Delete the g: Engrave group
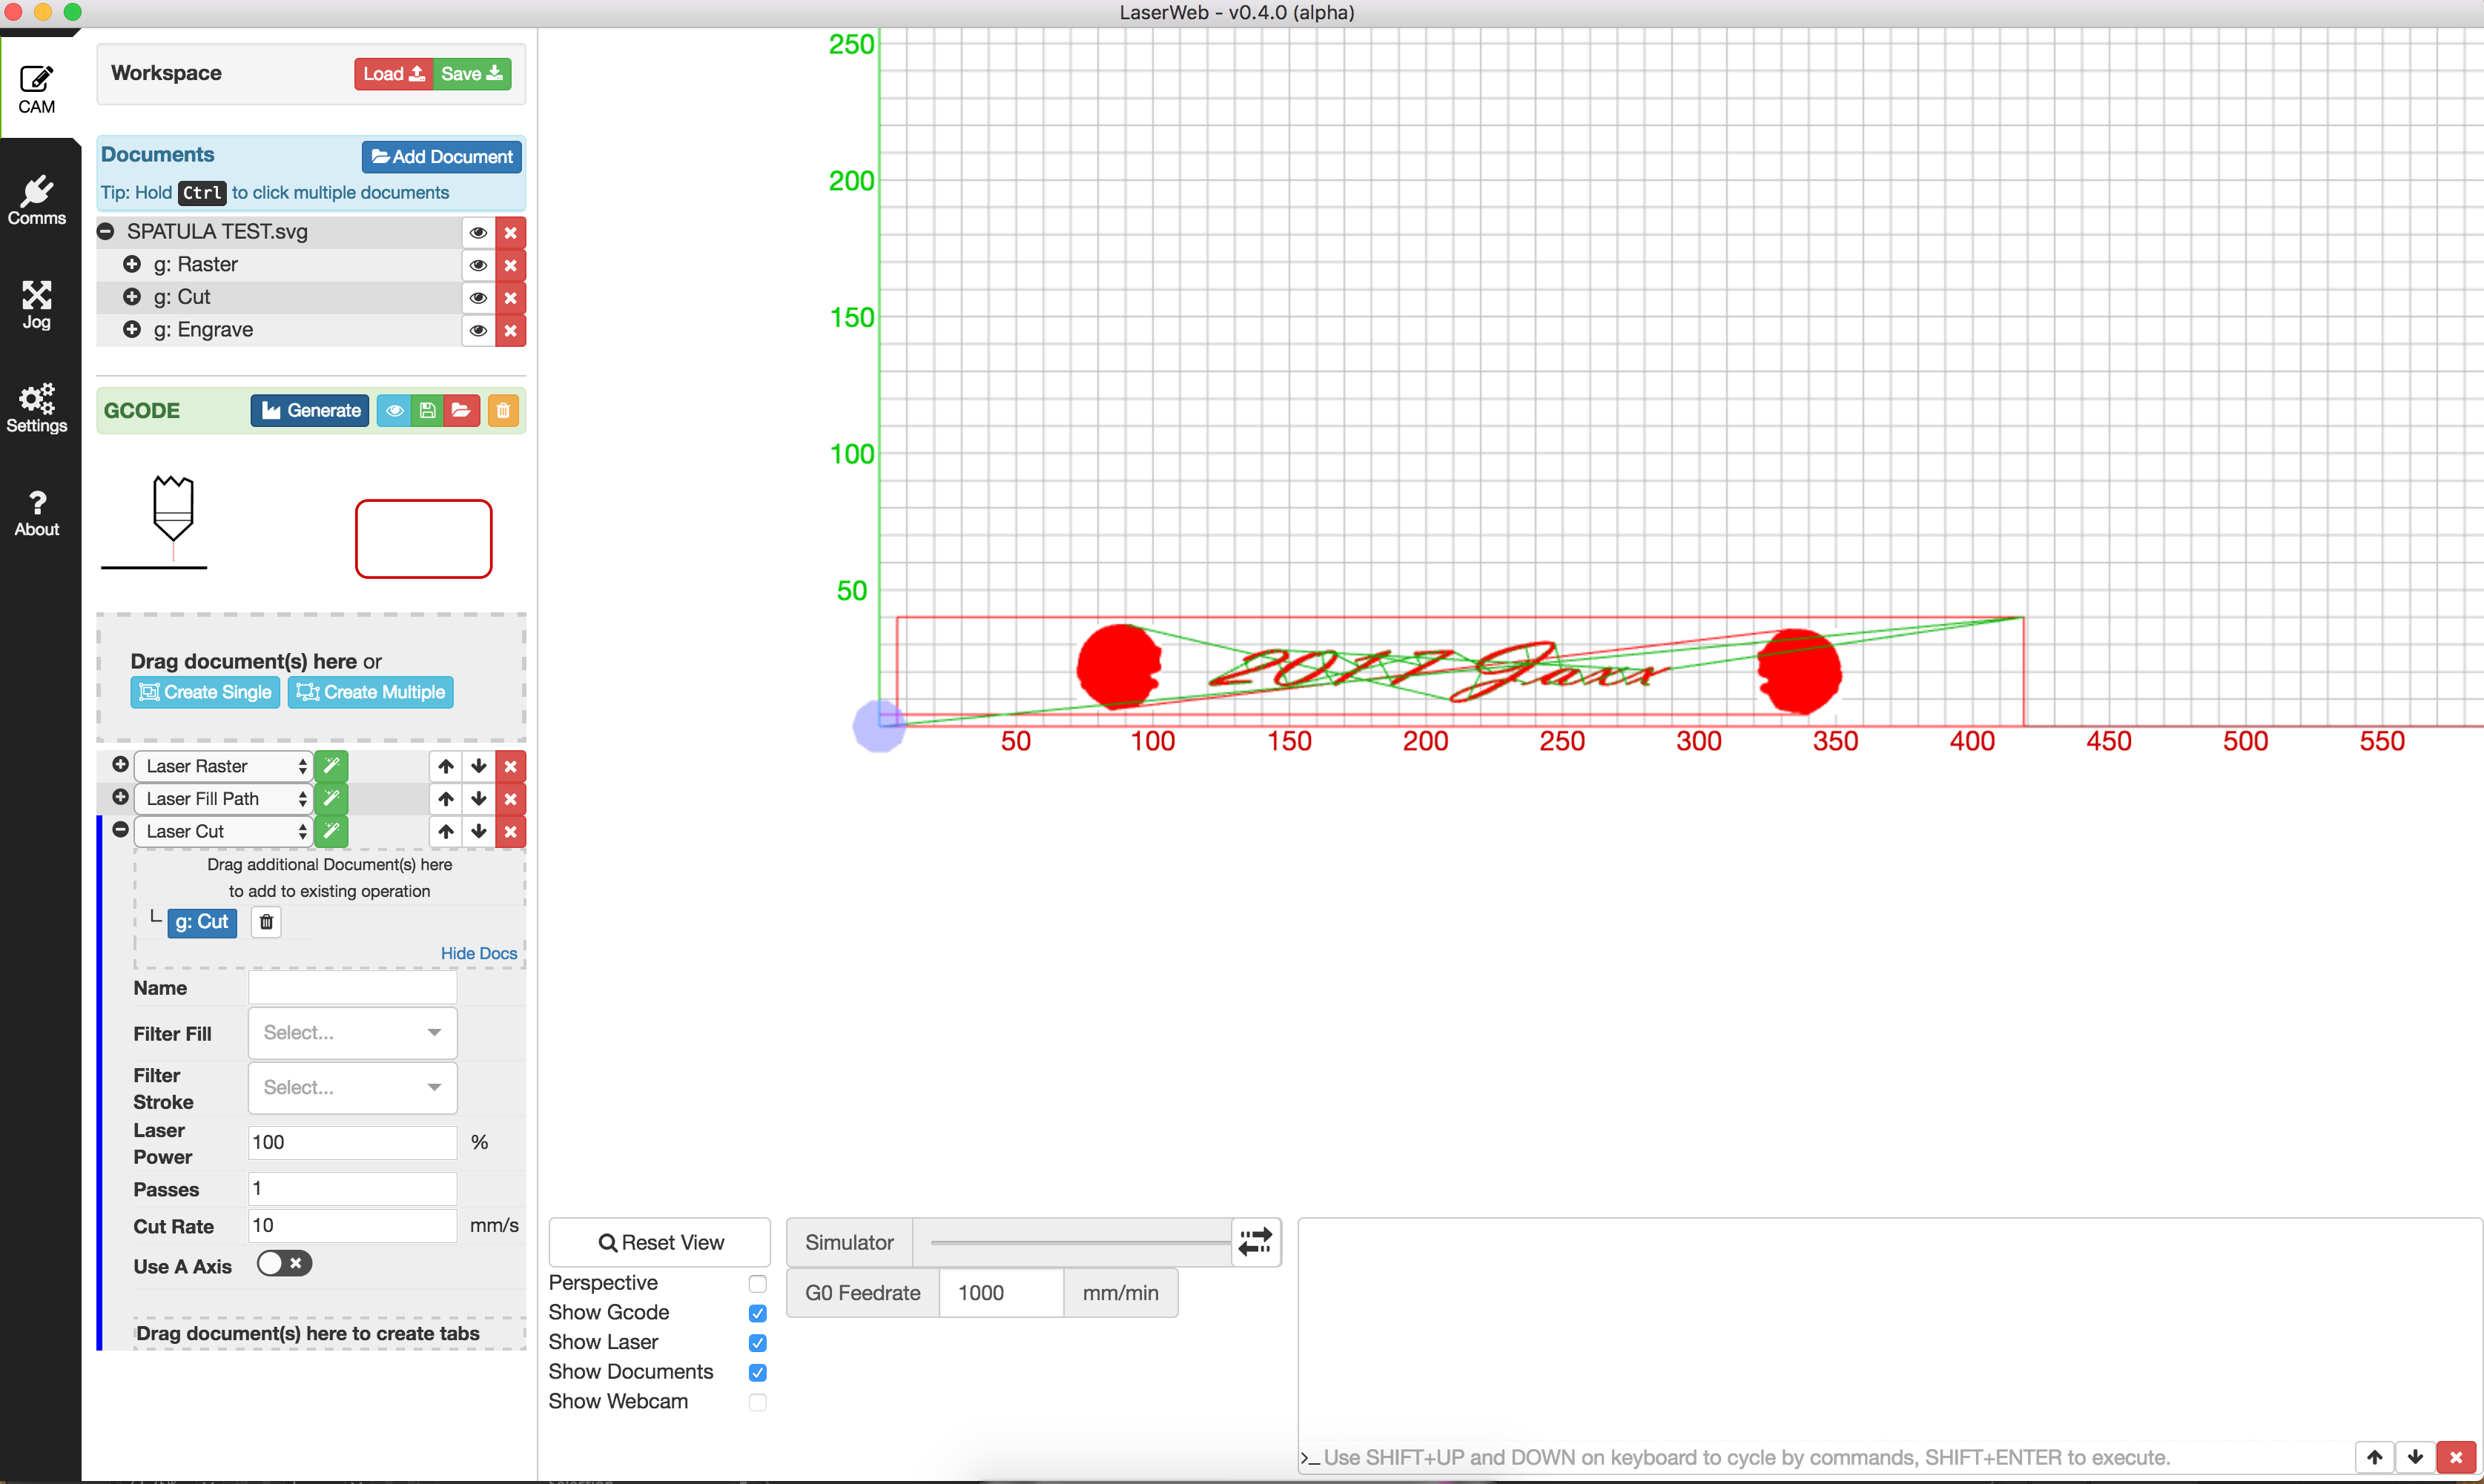The width and height of the screenshot is (2484, 1484). [511, 331]
